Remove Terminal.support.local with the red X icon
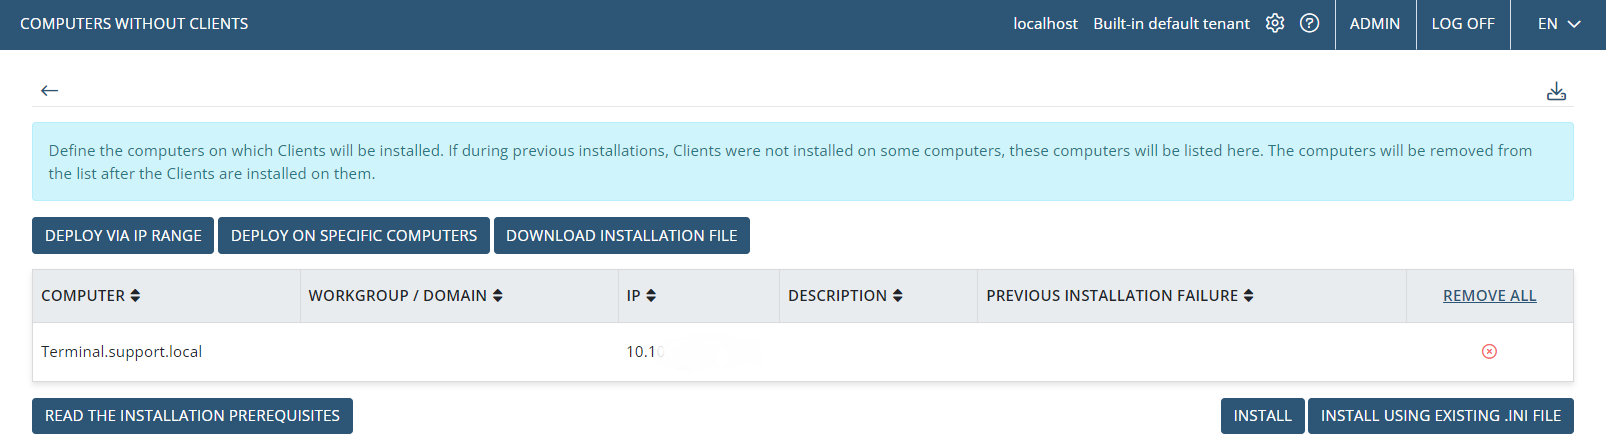The height and width of the screenshot is (448, 1606). [1489, 351]
